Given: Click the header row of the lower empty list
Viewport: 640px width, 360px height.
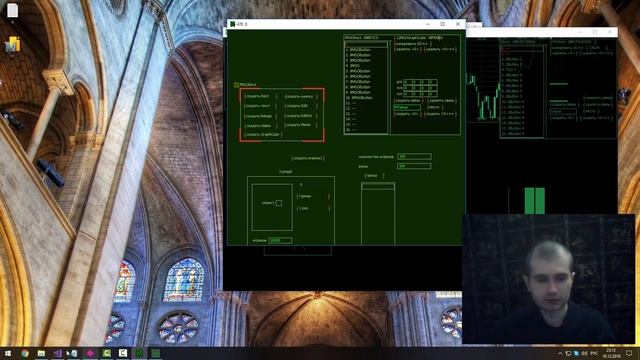Looking at the screenshot, I should pyautogui.click(x=378, y=186).
